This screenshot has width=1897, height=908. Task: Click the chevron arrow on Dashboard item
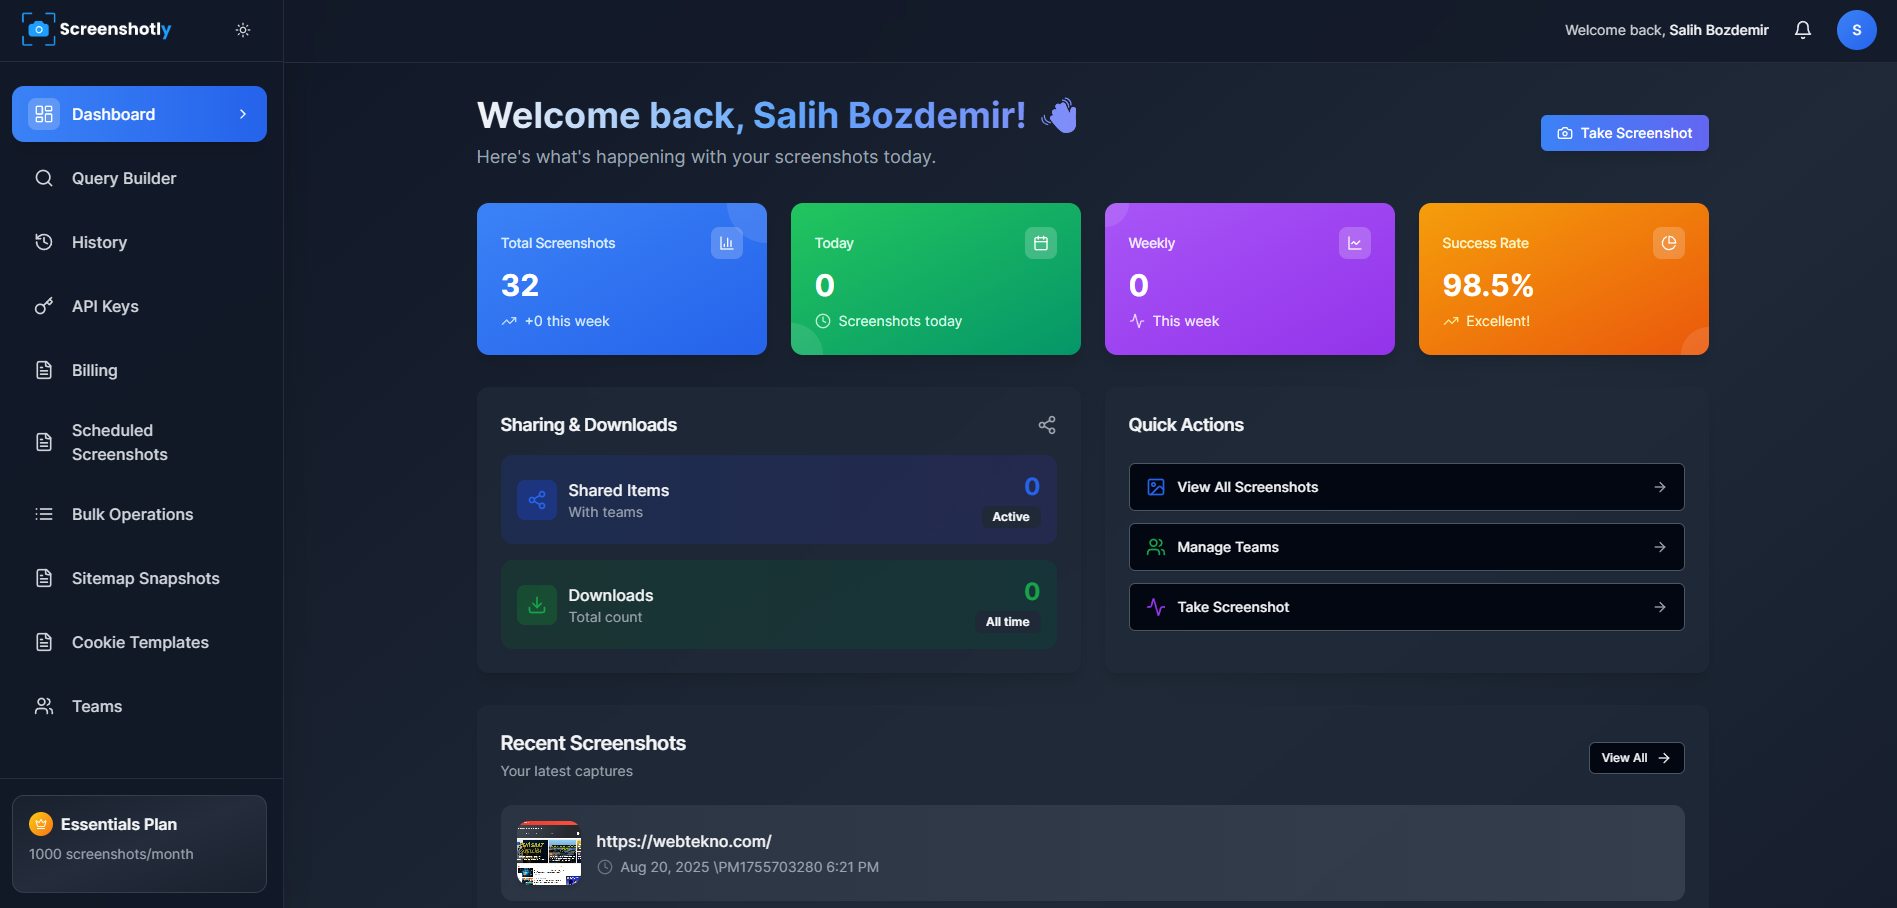pyautogui.click(x=243, y=114)
